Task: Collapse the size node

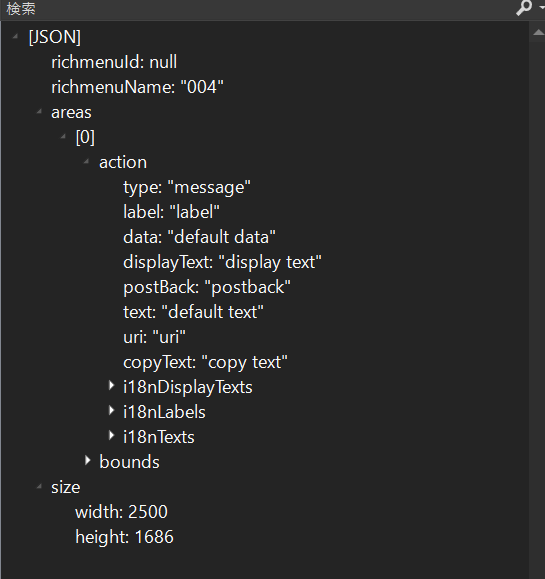Action: pyautogui.click(x=39, y=487)
